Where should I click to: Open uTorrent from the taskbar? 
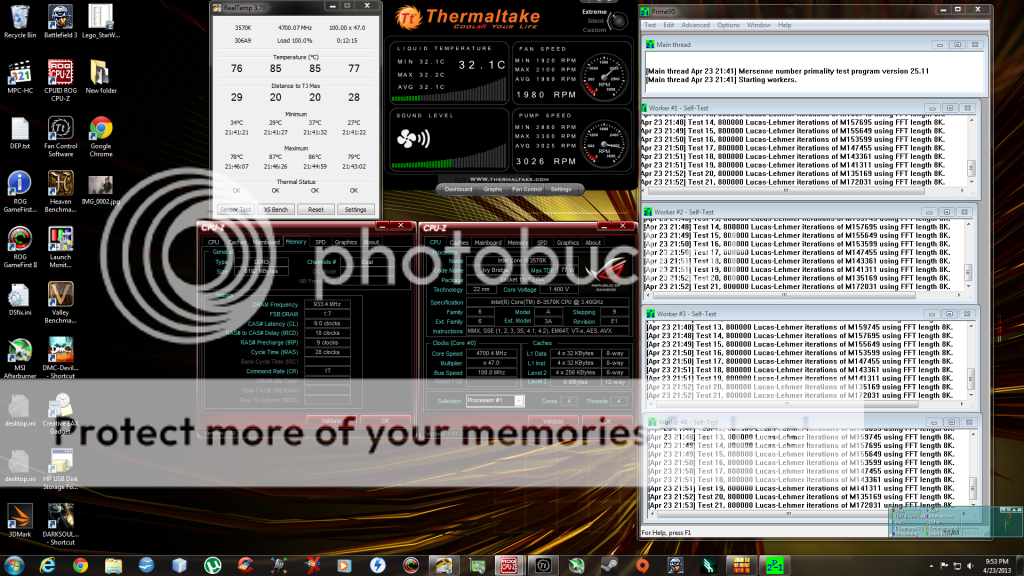coord(212,565)
